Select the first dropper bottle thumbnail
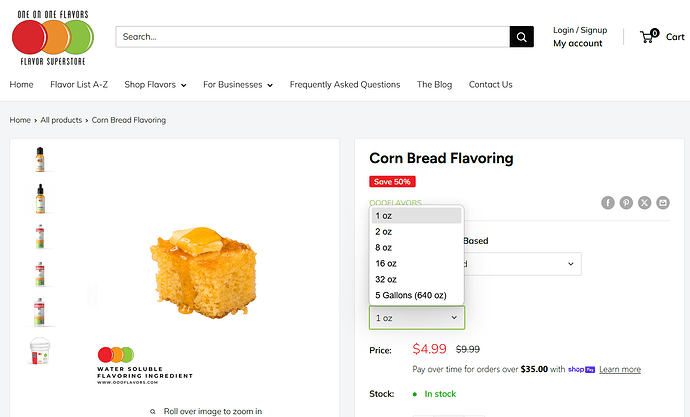 click(40, 159)
